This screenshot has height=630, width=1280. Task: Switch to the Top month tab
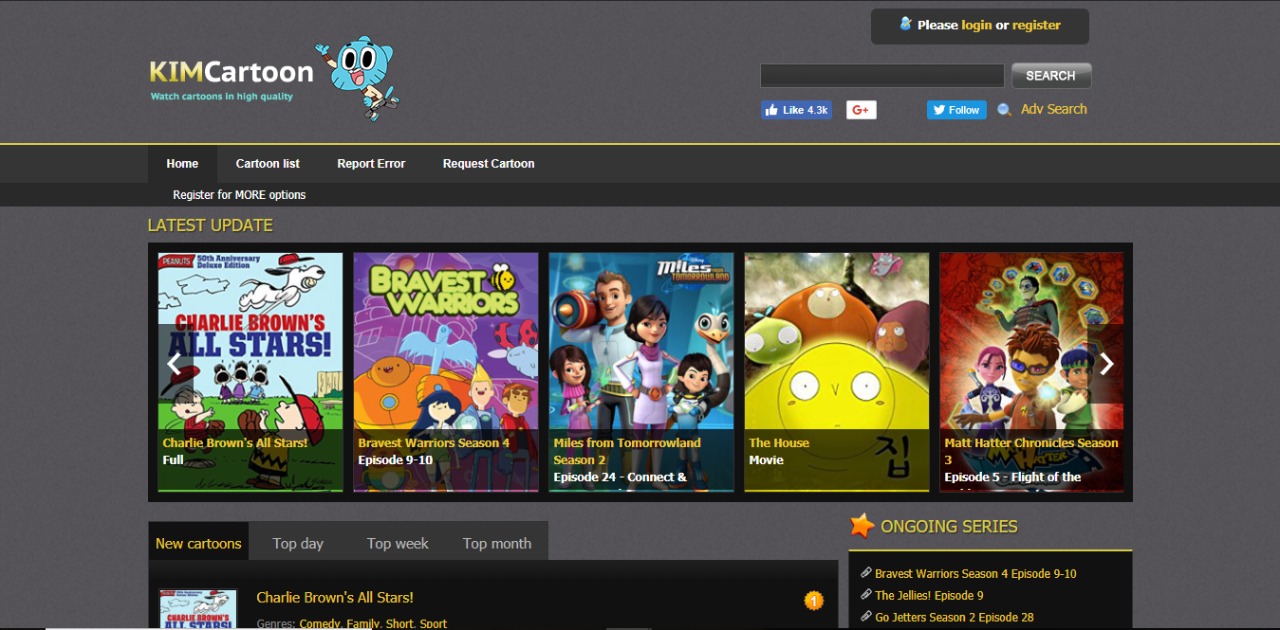(497, 543)
